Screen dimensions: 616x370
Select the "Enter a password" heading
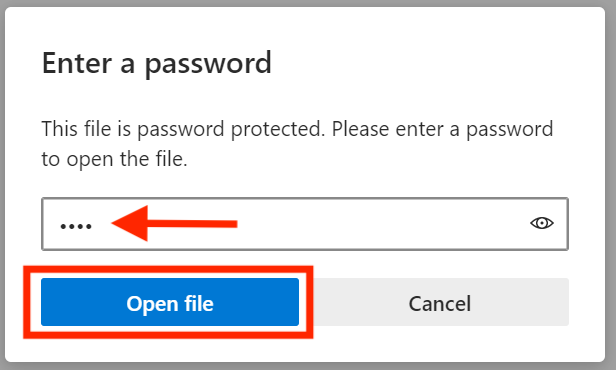click(x=157, y=63)
